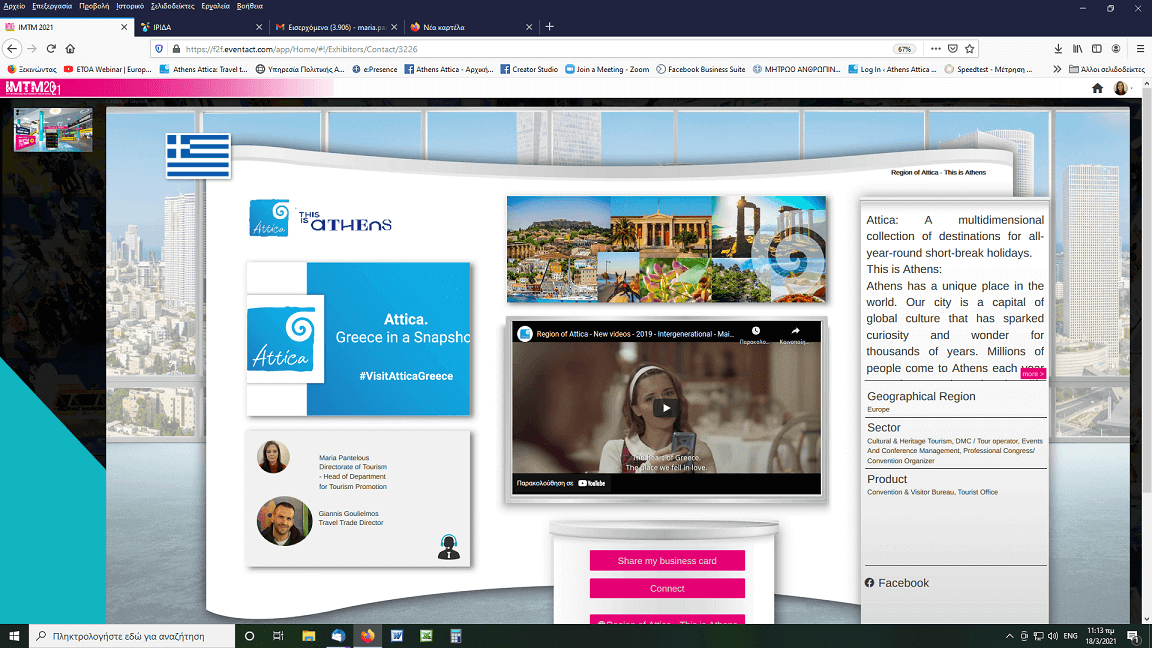Click the 67% zoom level indicator
1152x648 pixels.
904,49
